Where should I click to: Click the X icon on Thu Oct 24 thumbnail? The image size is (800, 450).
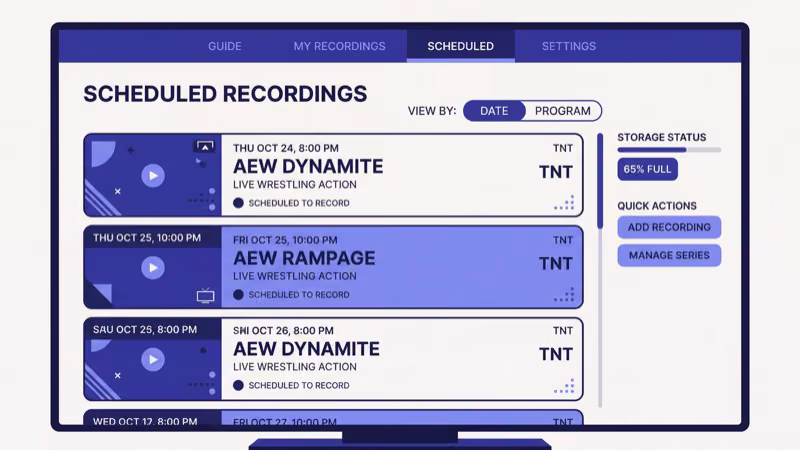118,191
